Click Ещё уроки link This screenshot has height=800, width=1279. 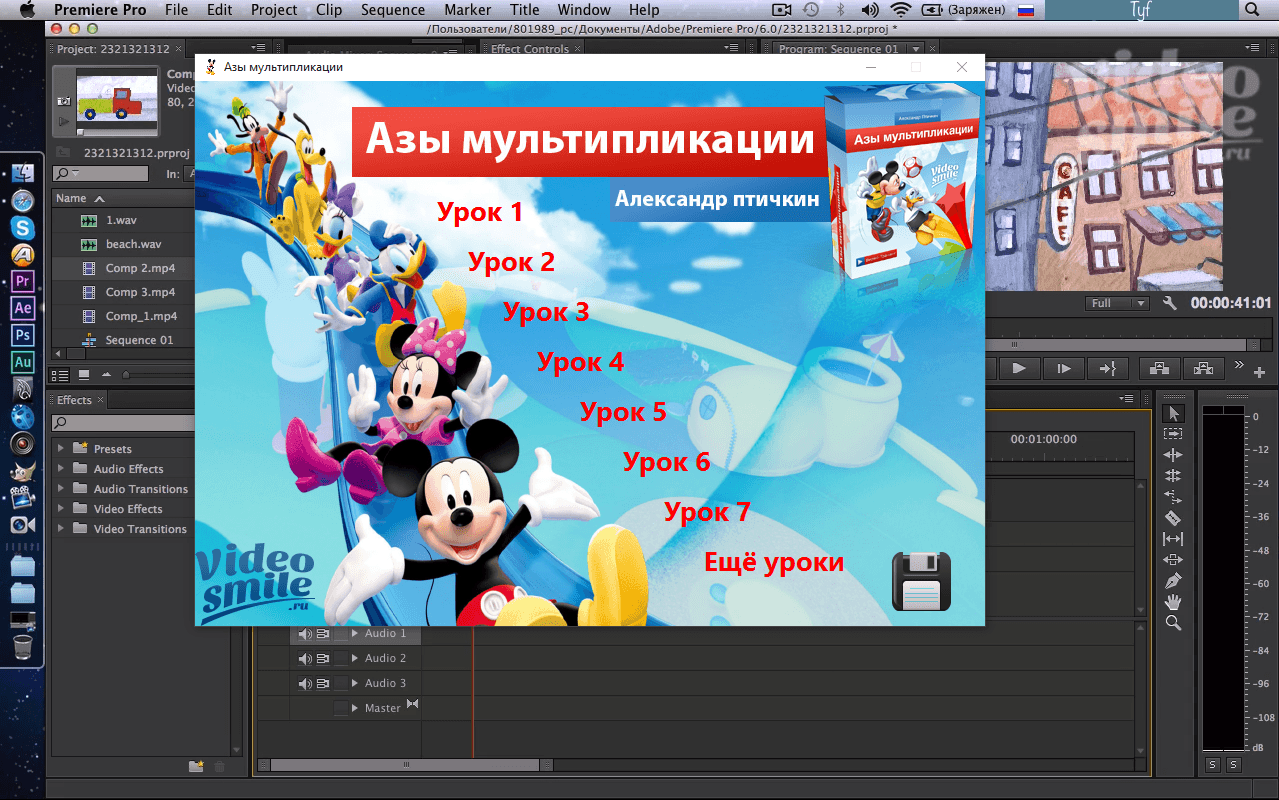[774, 562]
